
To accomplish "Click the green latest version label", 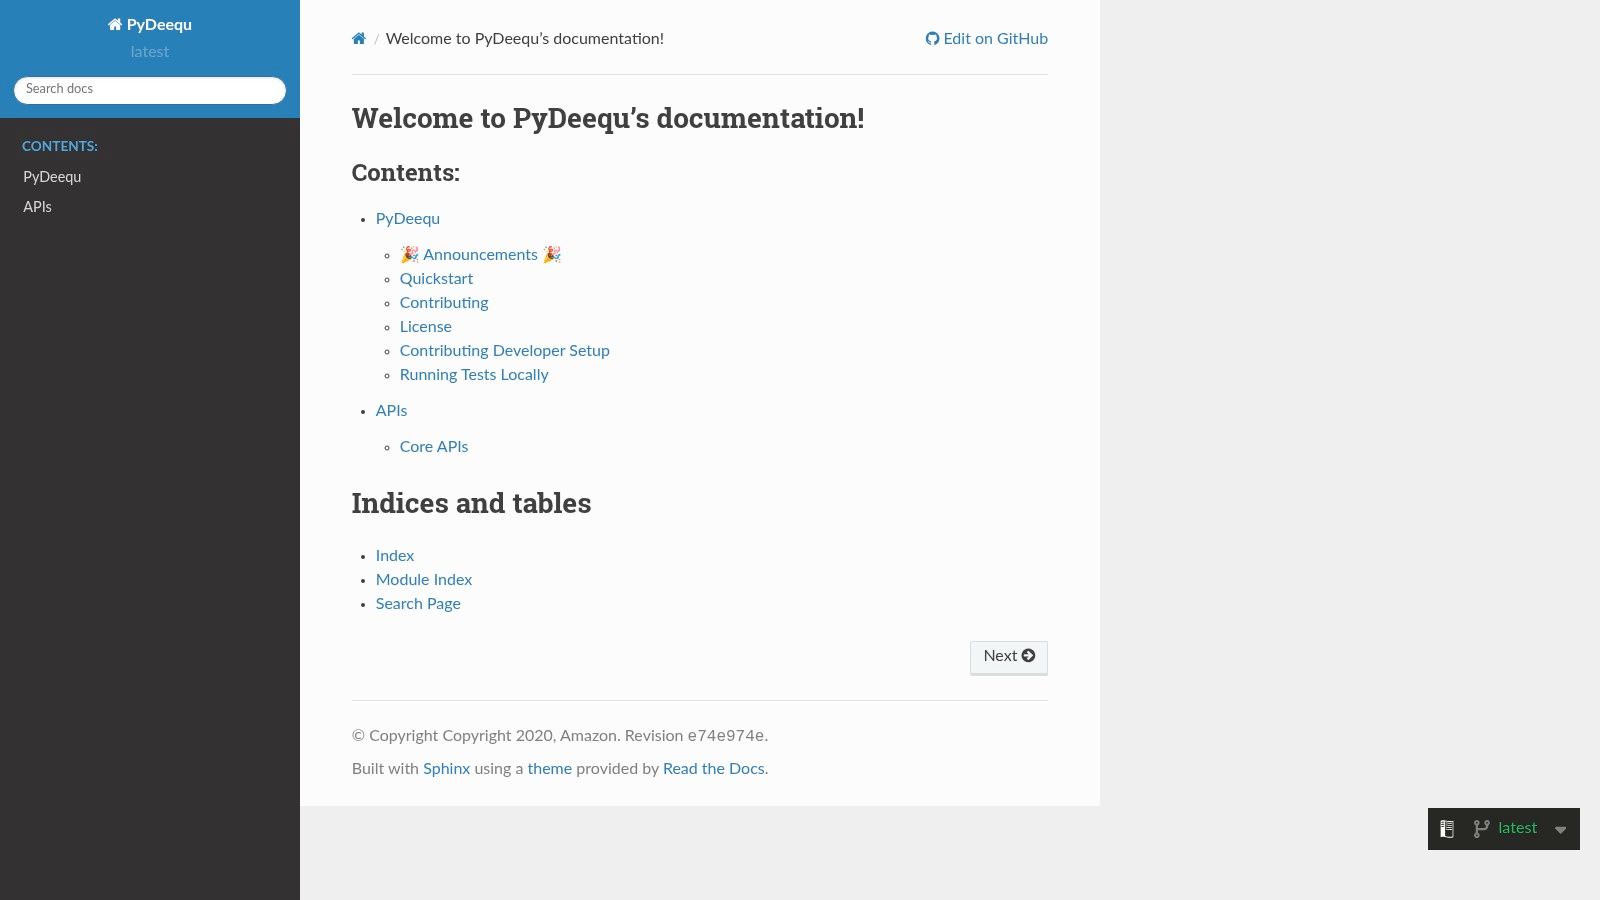I will (1517, 828).
